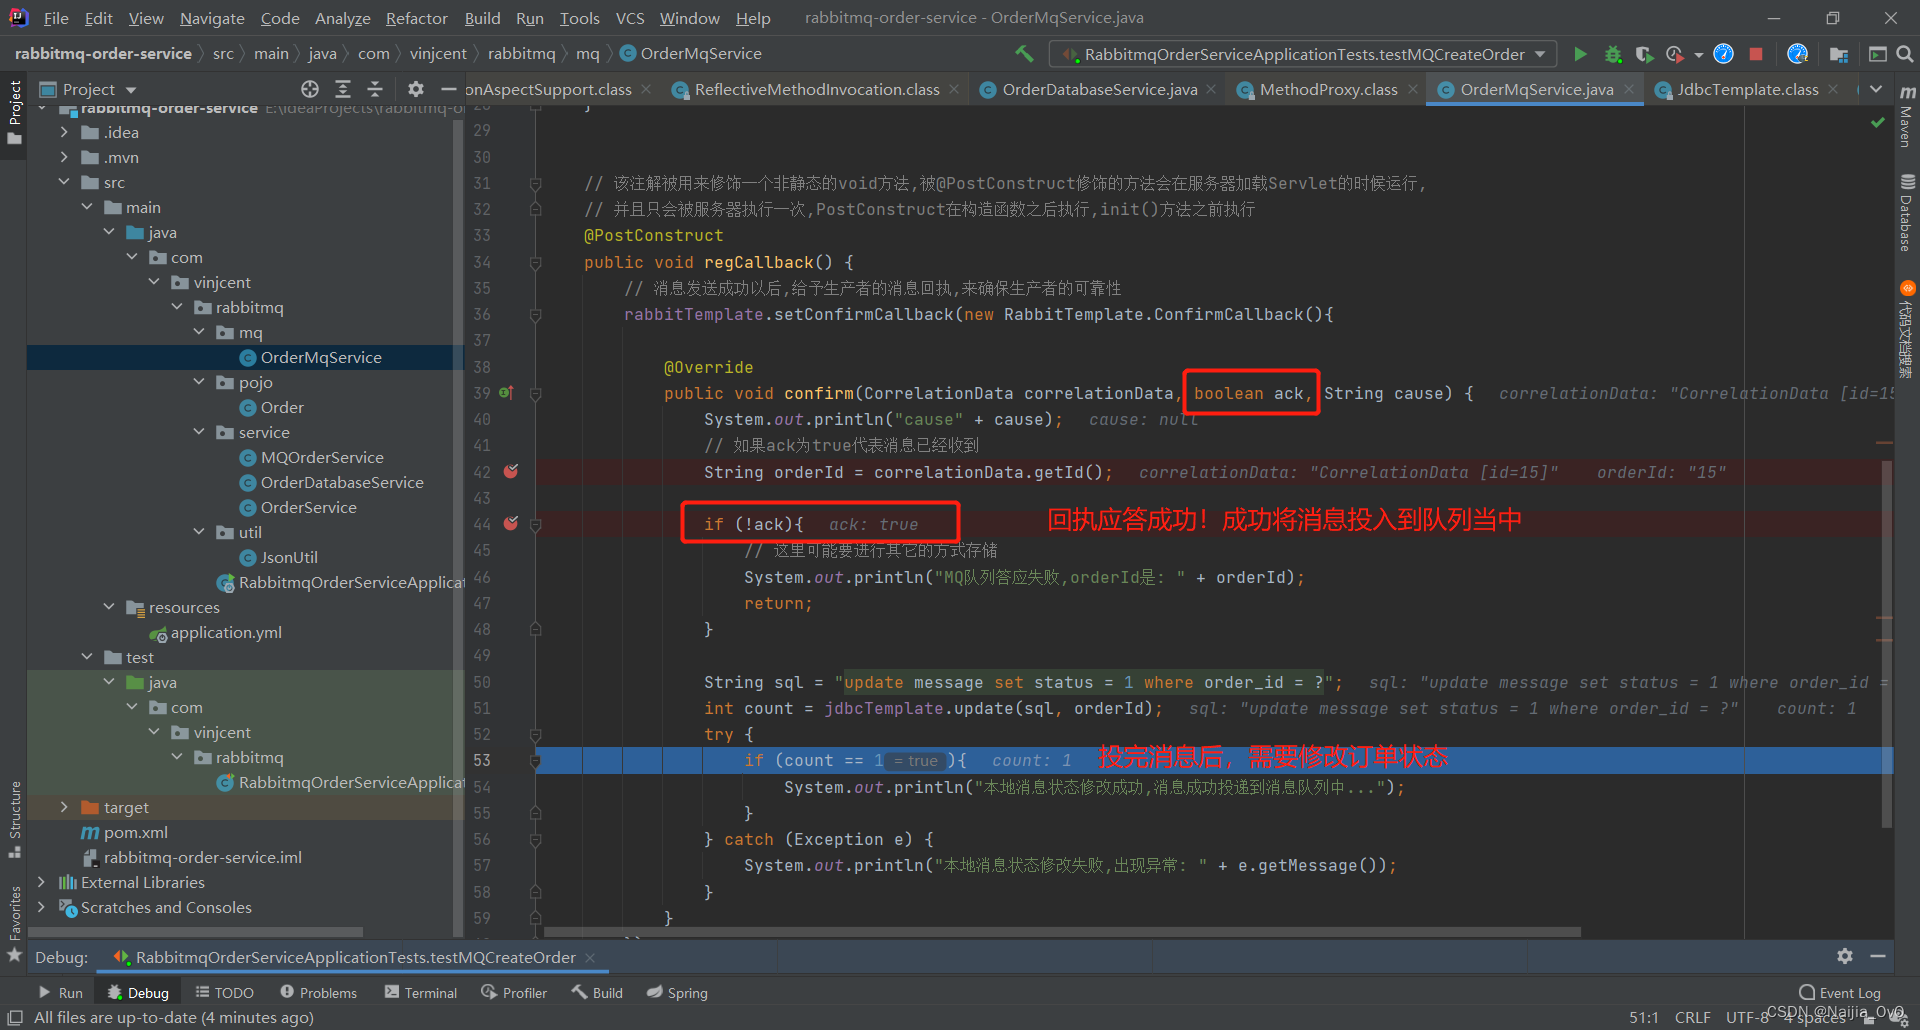1920x1030 pixels.
Task: Open the Refactor menu
Action: [416, 18]
